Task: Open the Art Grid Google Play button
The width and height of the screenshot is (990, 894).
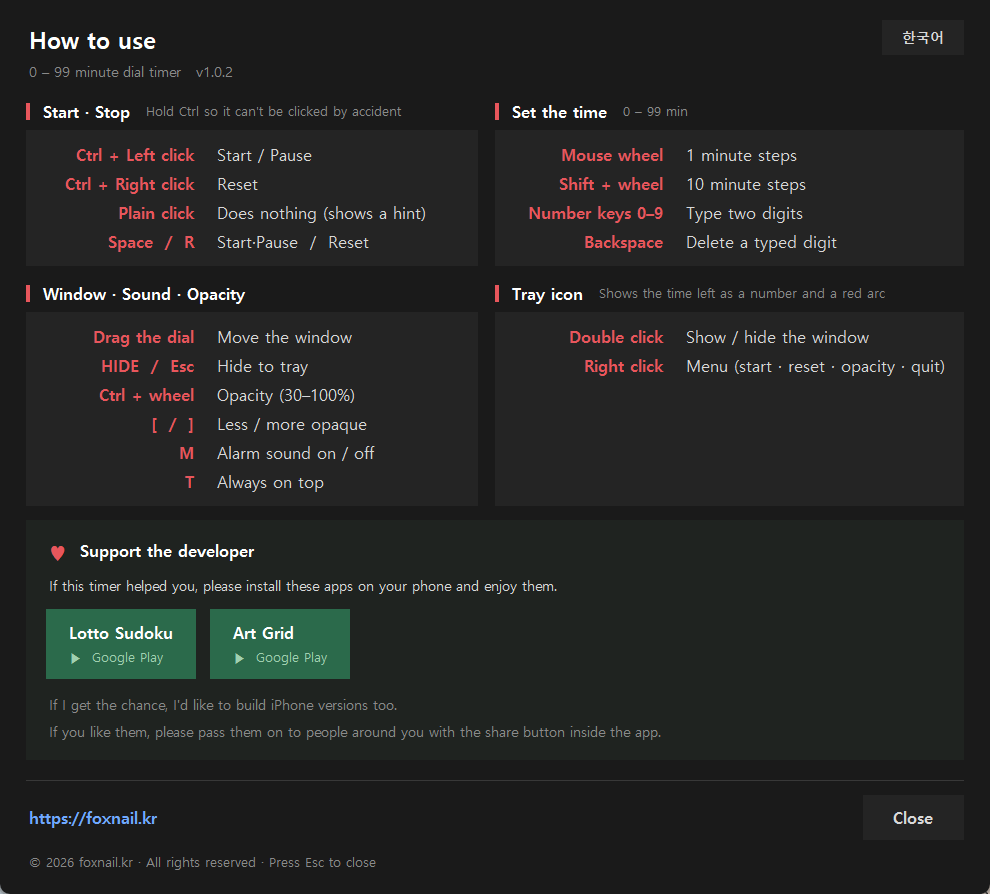Action: click(x=280, y=644)
